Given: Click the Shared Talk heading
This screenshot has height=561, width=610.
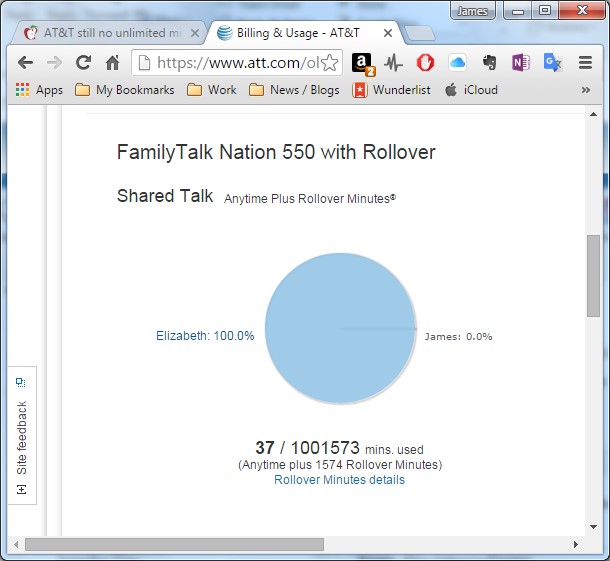Looking at the screenshot, I should (x=165, y=196).
